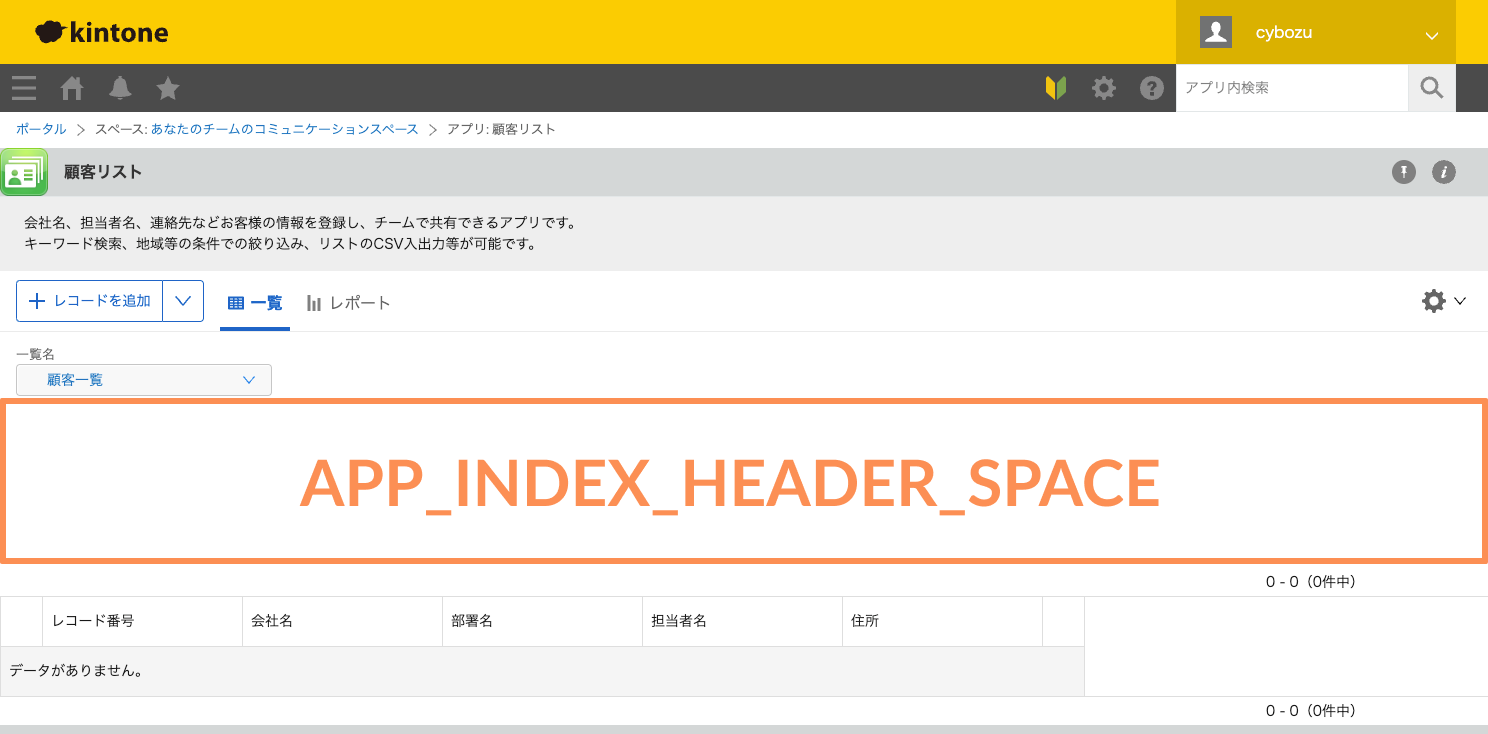Follow the ポータル breadcrumb link
Screen dimensions: 1488x734
click(x=41, y=129)
